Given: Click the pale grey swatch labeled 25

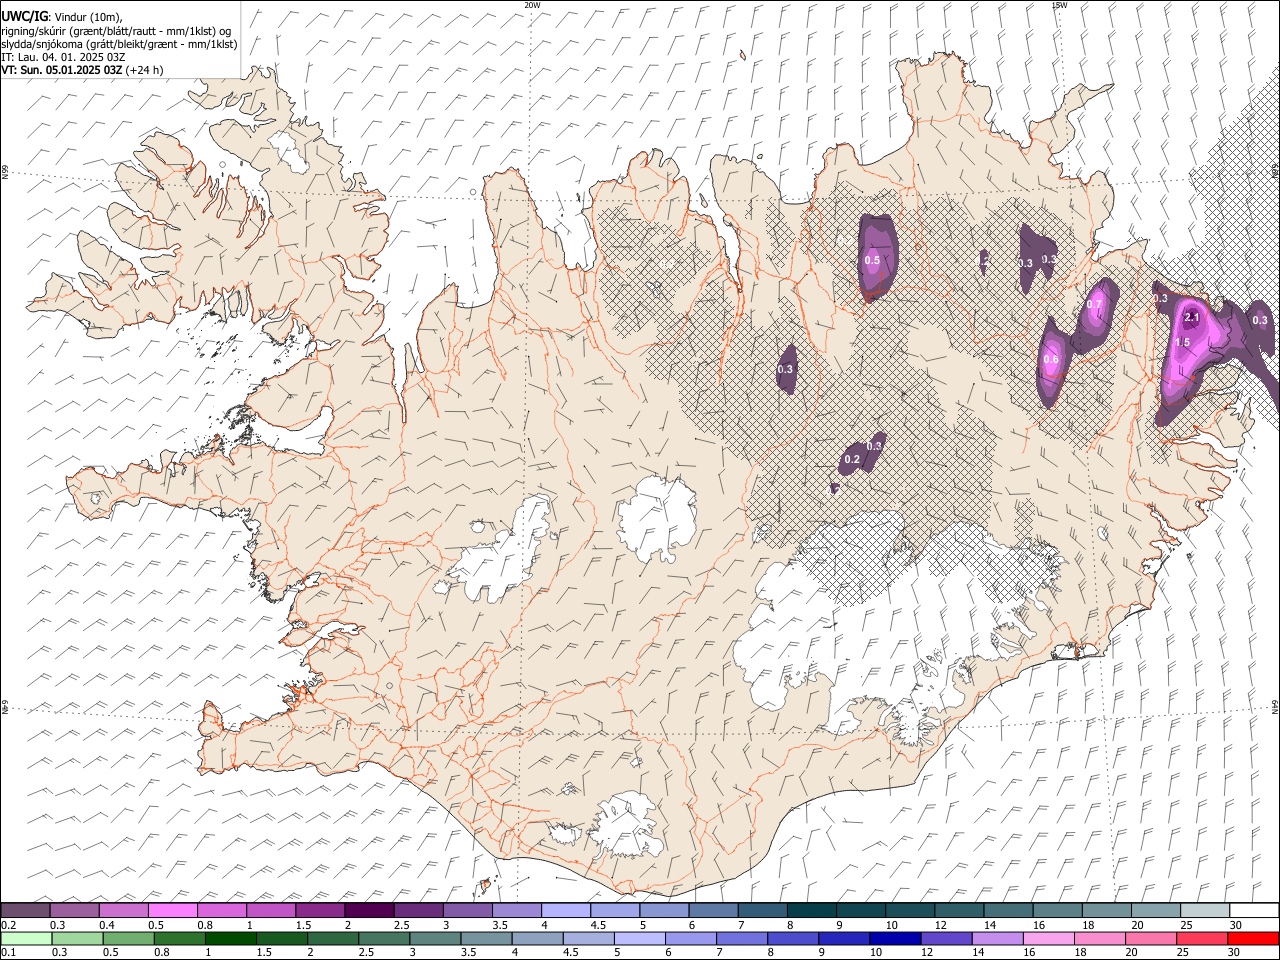Looking at the screenshot, I should [x=1203, y=910].
